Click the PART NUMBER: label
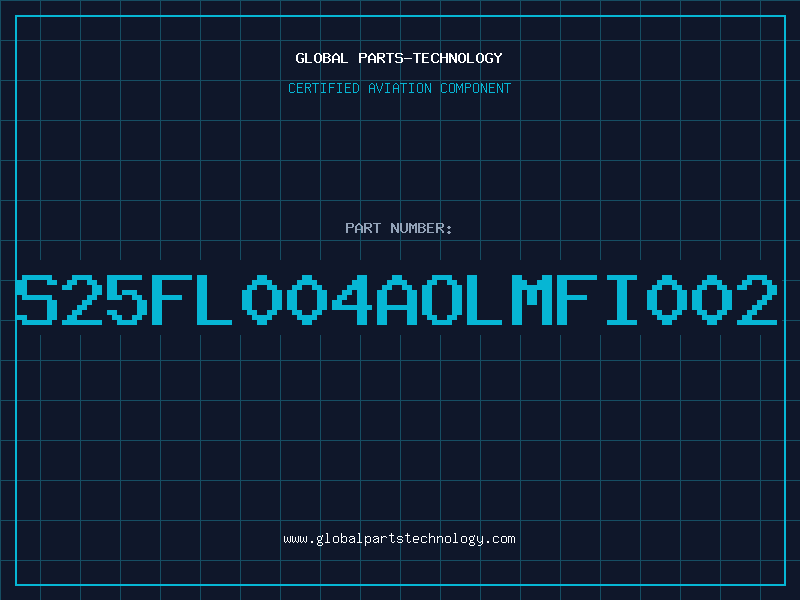 399,228
